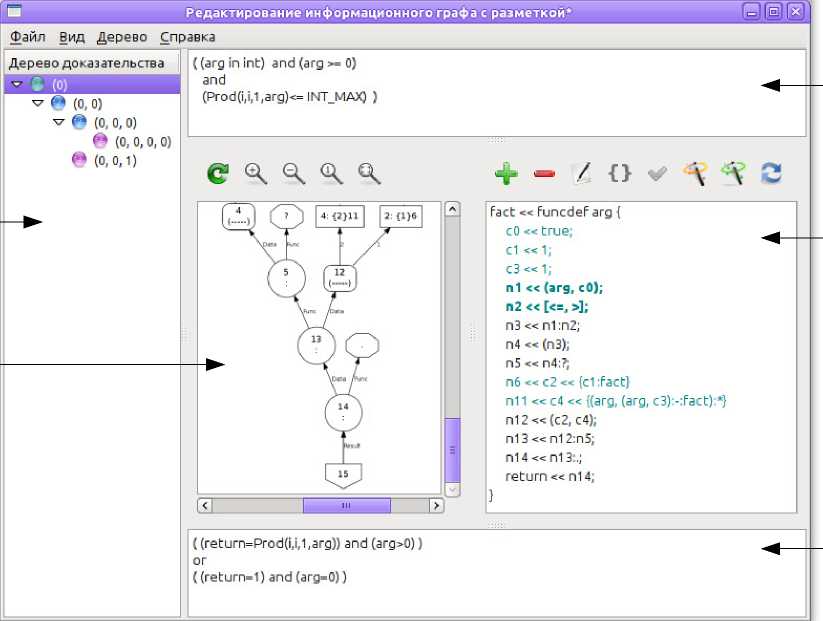Image resolution: width=823 pixels, height=621 pixels.
Task: Click the pencil edit icon
Action: click(x=581, y=174)
